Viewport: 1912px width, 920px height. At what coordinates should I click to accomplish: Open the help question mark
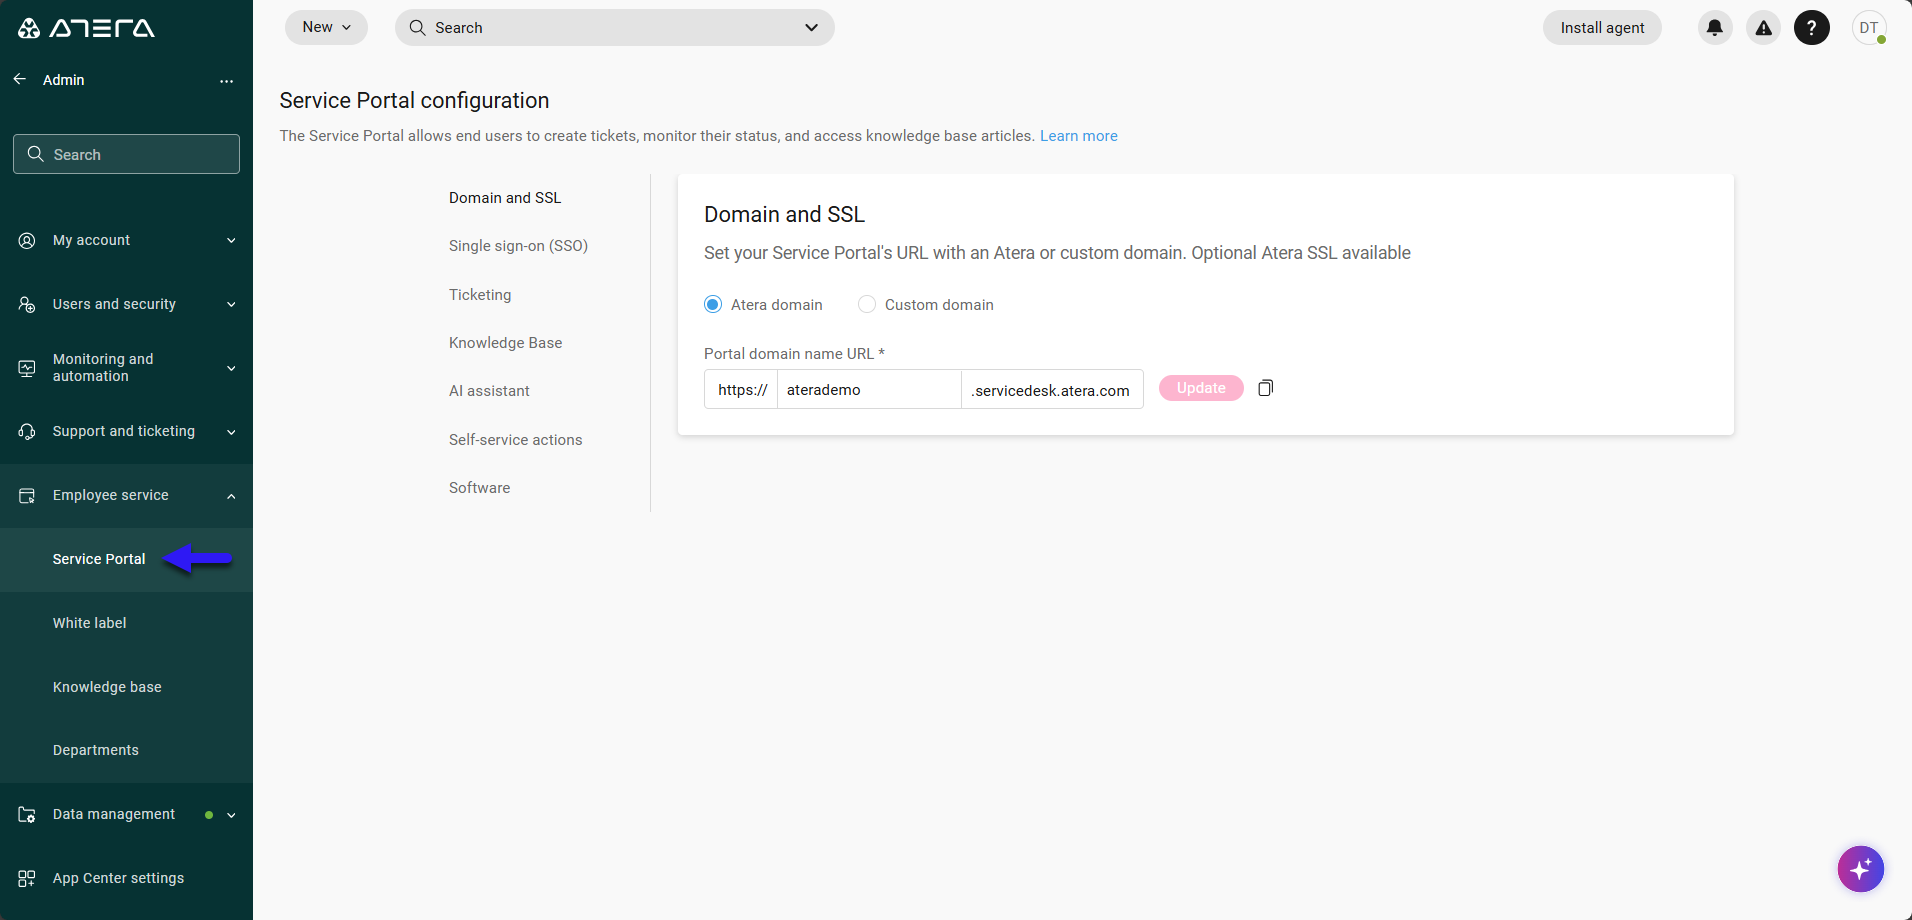pos(1812,28)
